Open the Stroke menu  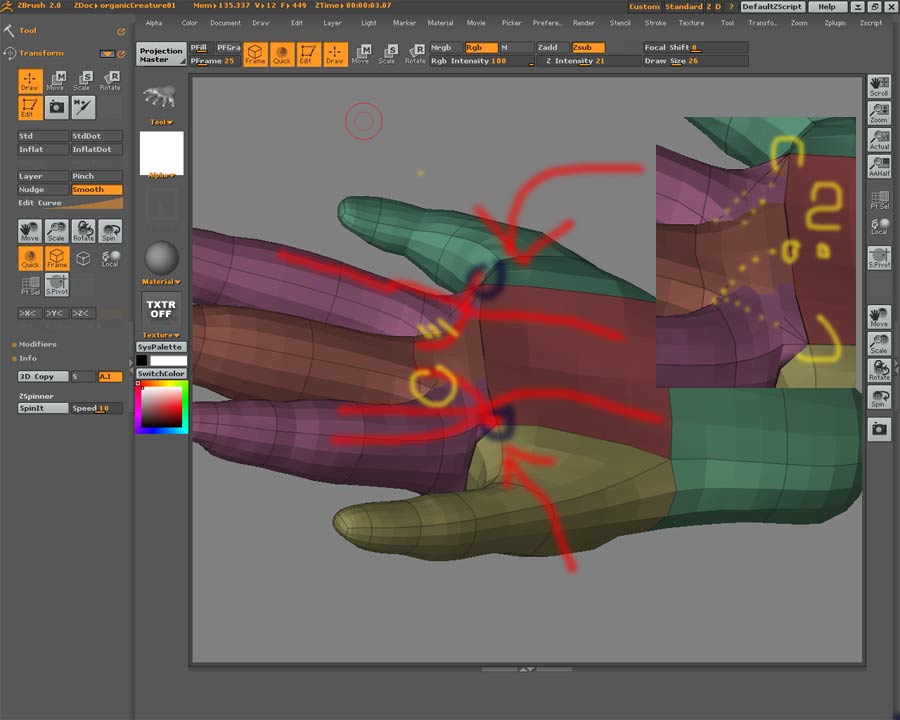point(655,22)
